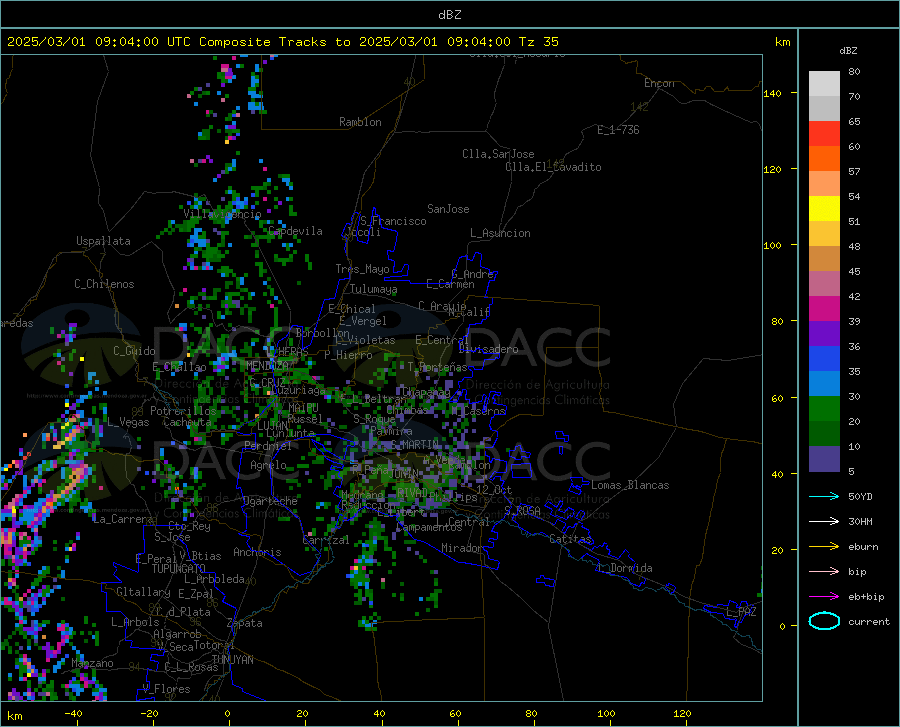Screen dimensions: 900x727
Task: Click the 'Capdevila' map label
Action: click(295, 231)
